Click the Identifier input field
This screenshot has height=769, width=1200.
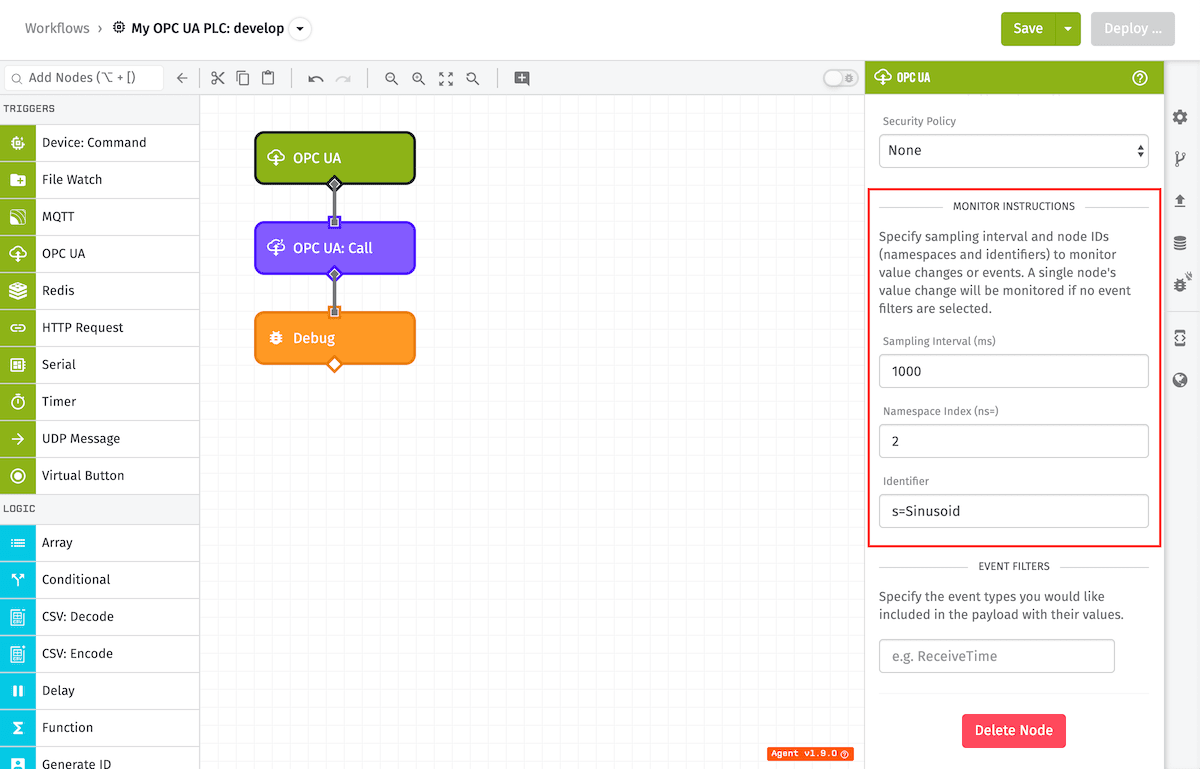click(x=1014, y=511)
